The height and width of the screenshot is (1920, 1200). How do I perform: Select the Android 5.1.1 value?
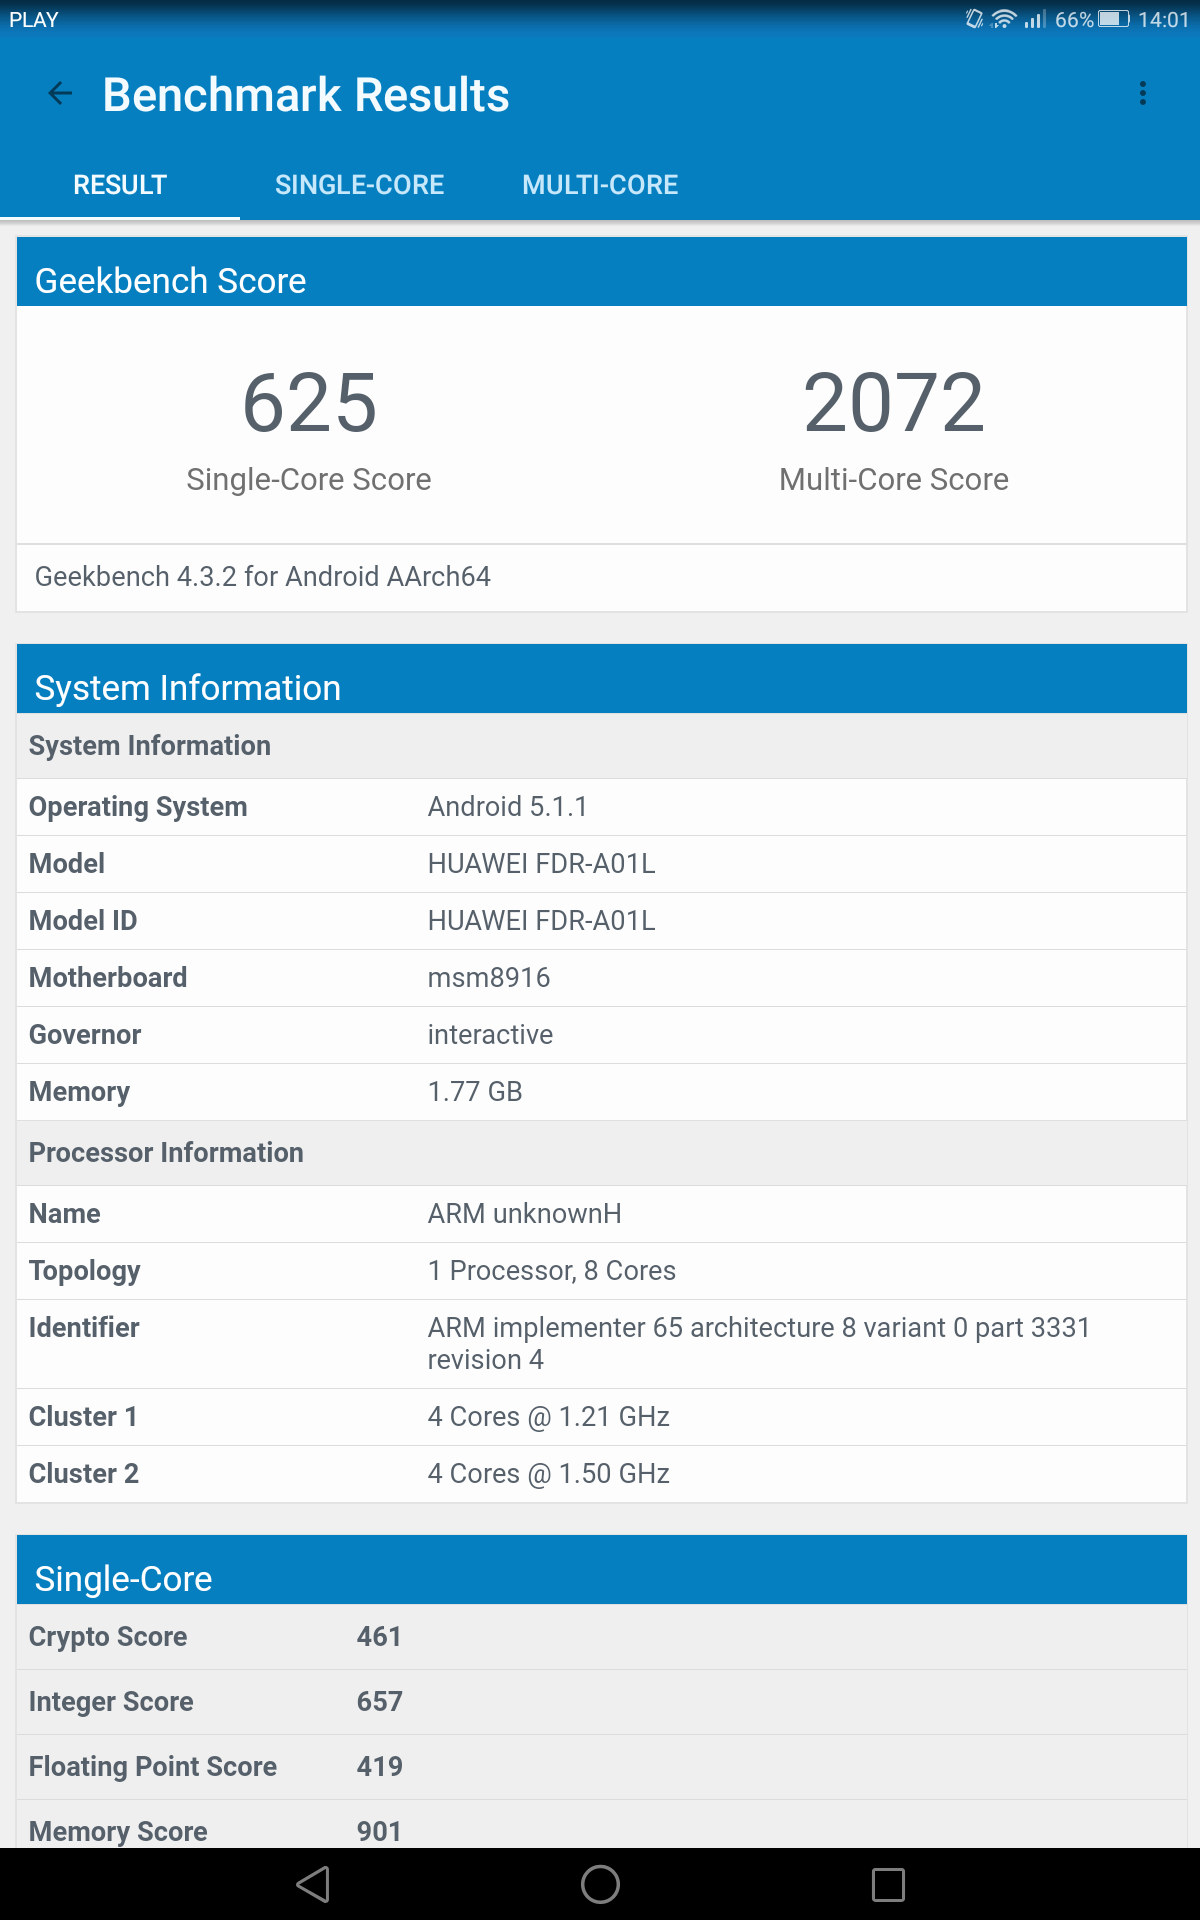[508, 807]
